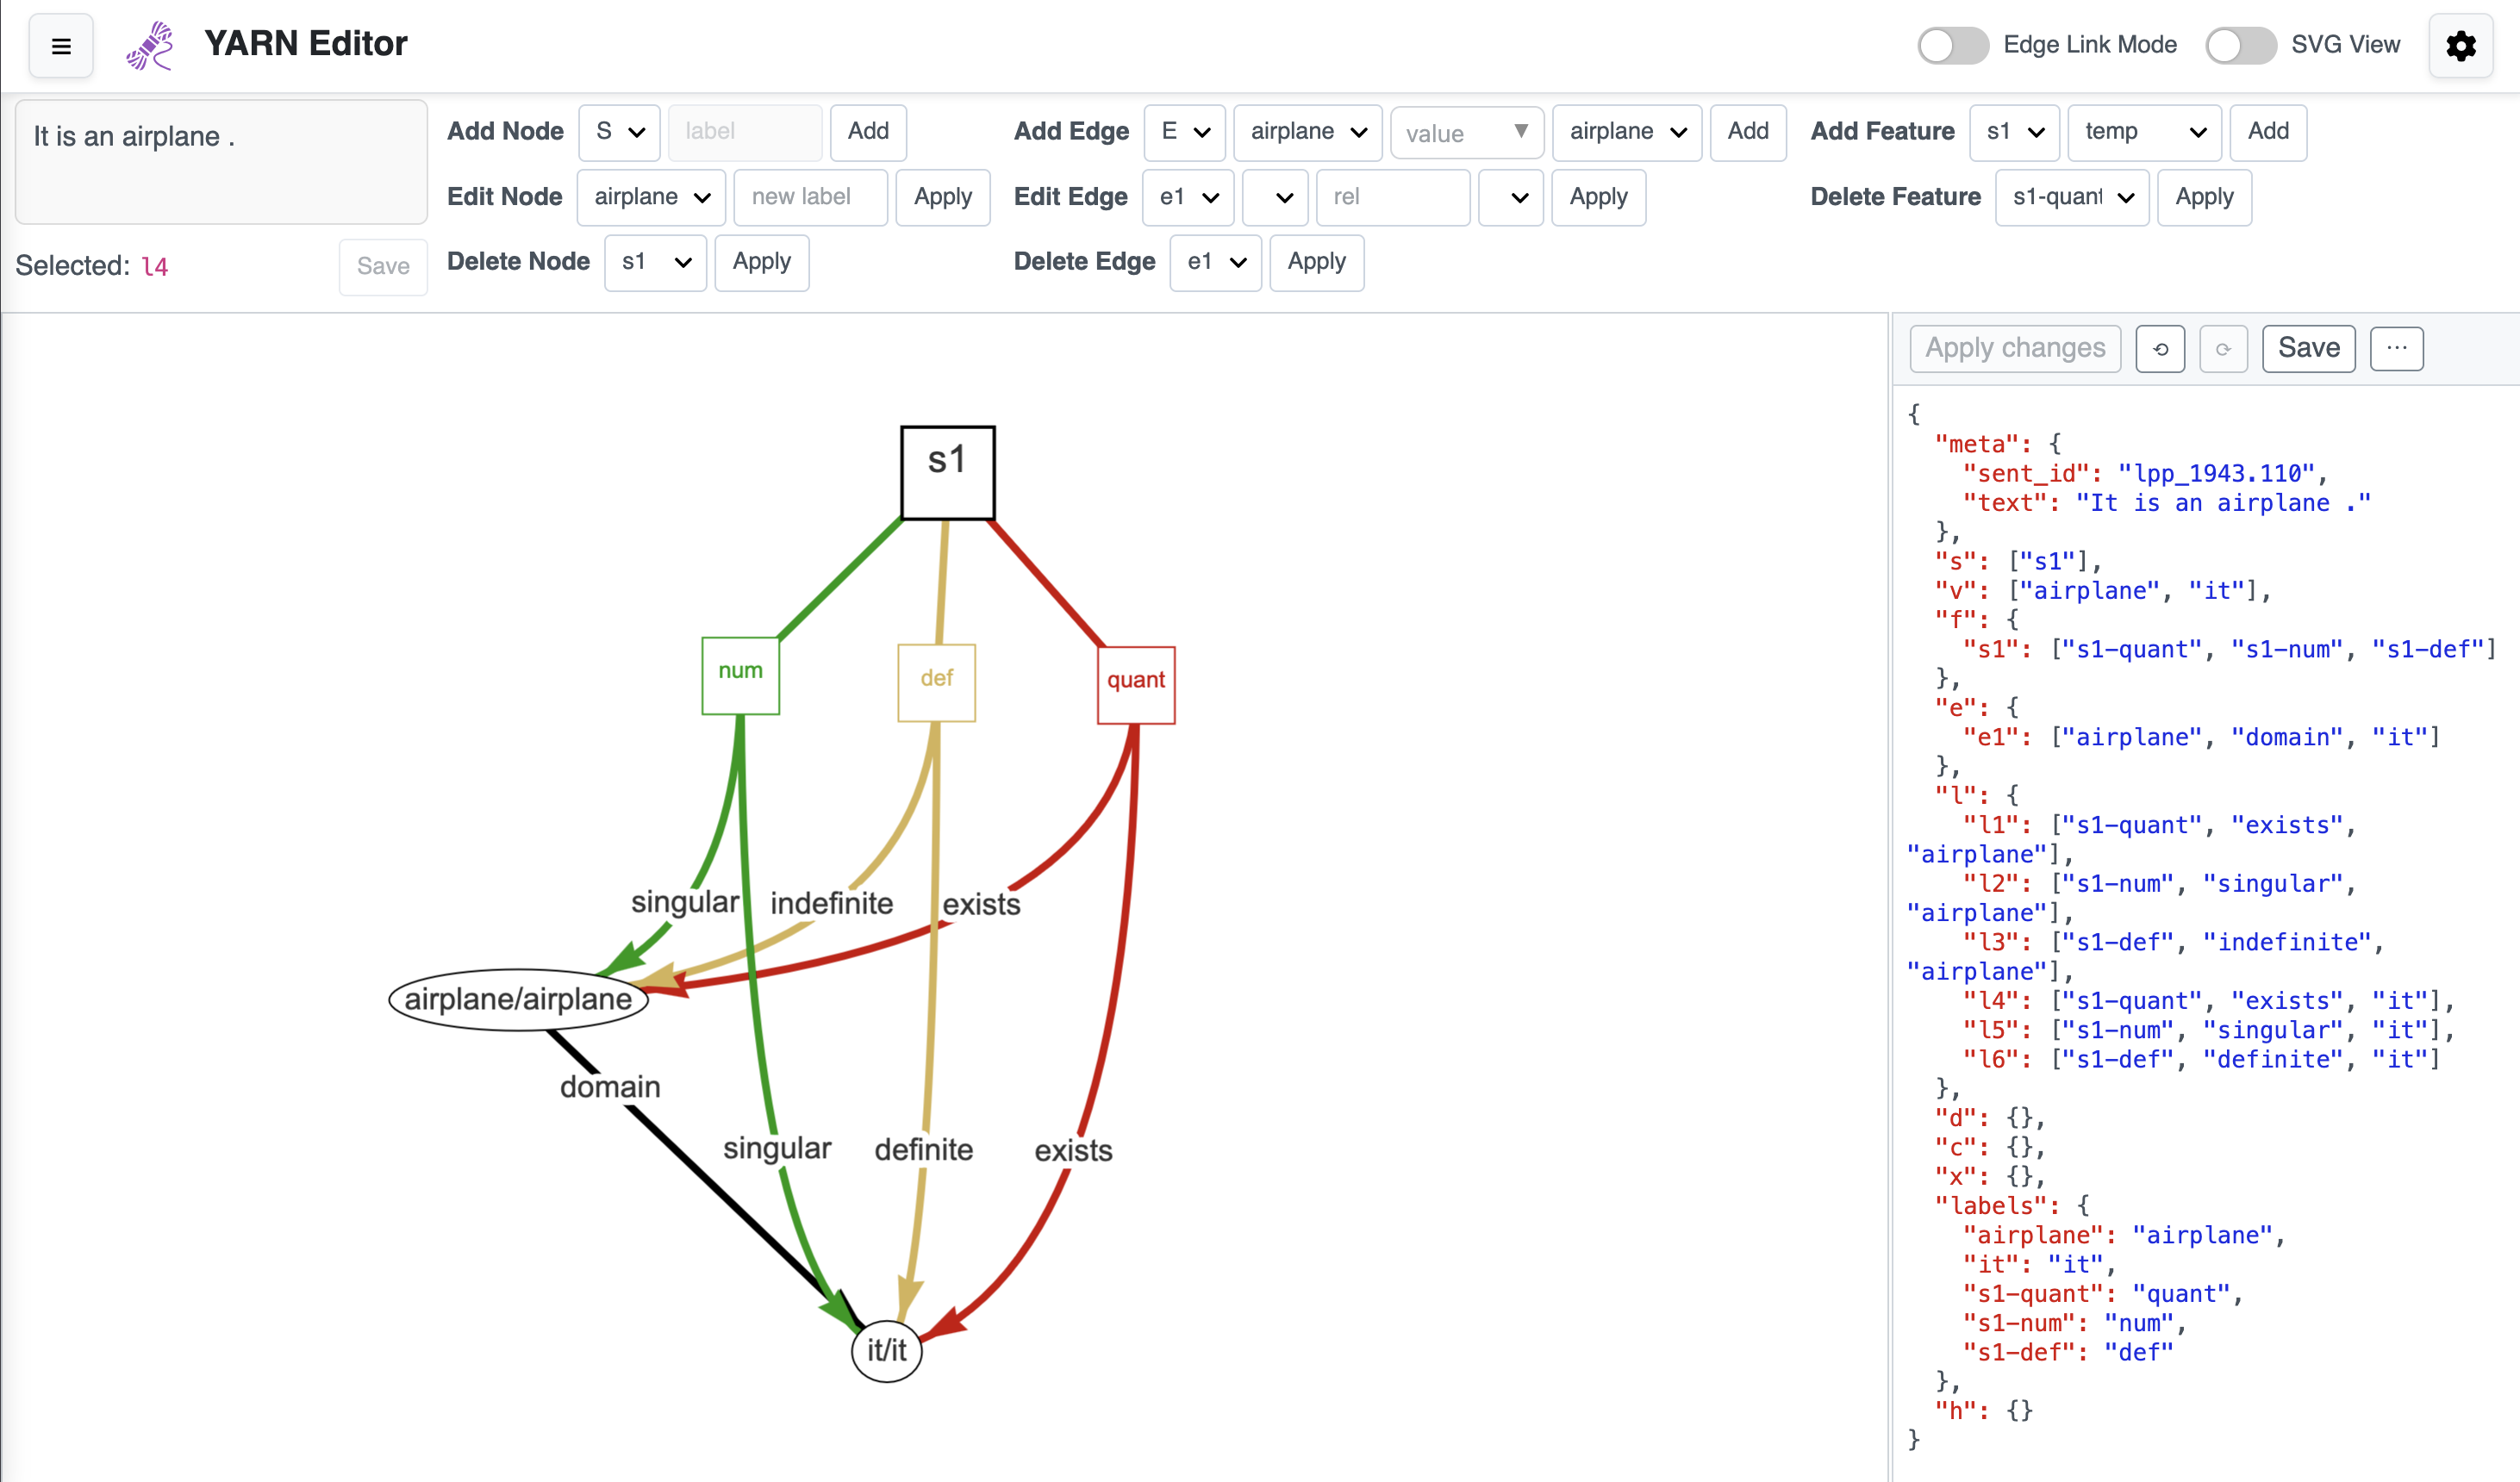Click the airplane/airplane node in the graph
Image resolution: width=2520 pixels, height=1482 pixels.
coord(517,998)
